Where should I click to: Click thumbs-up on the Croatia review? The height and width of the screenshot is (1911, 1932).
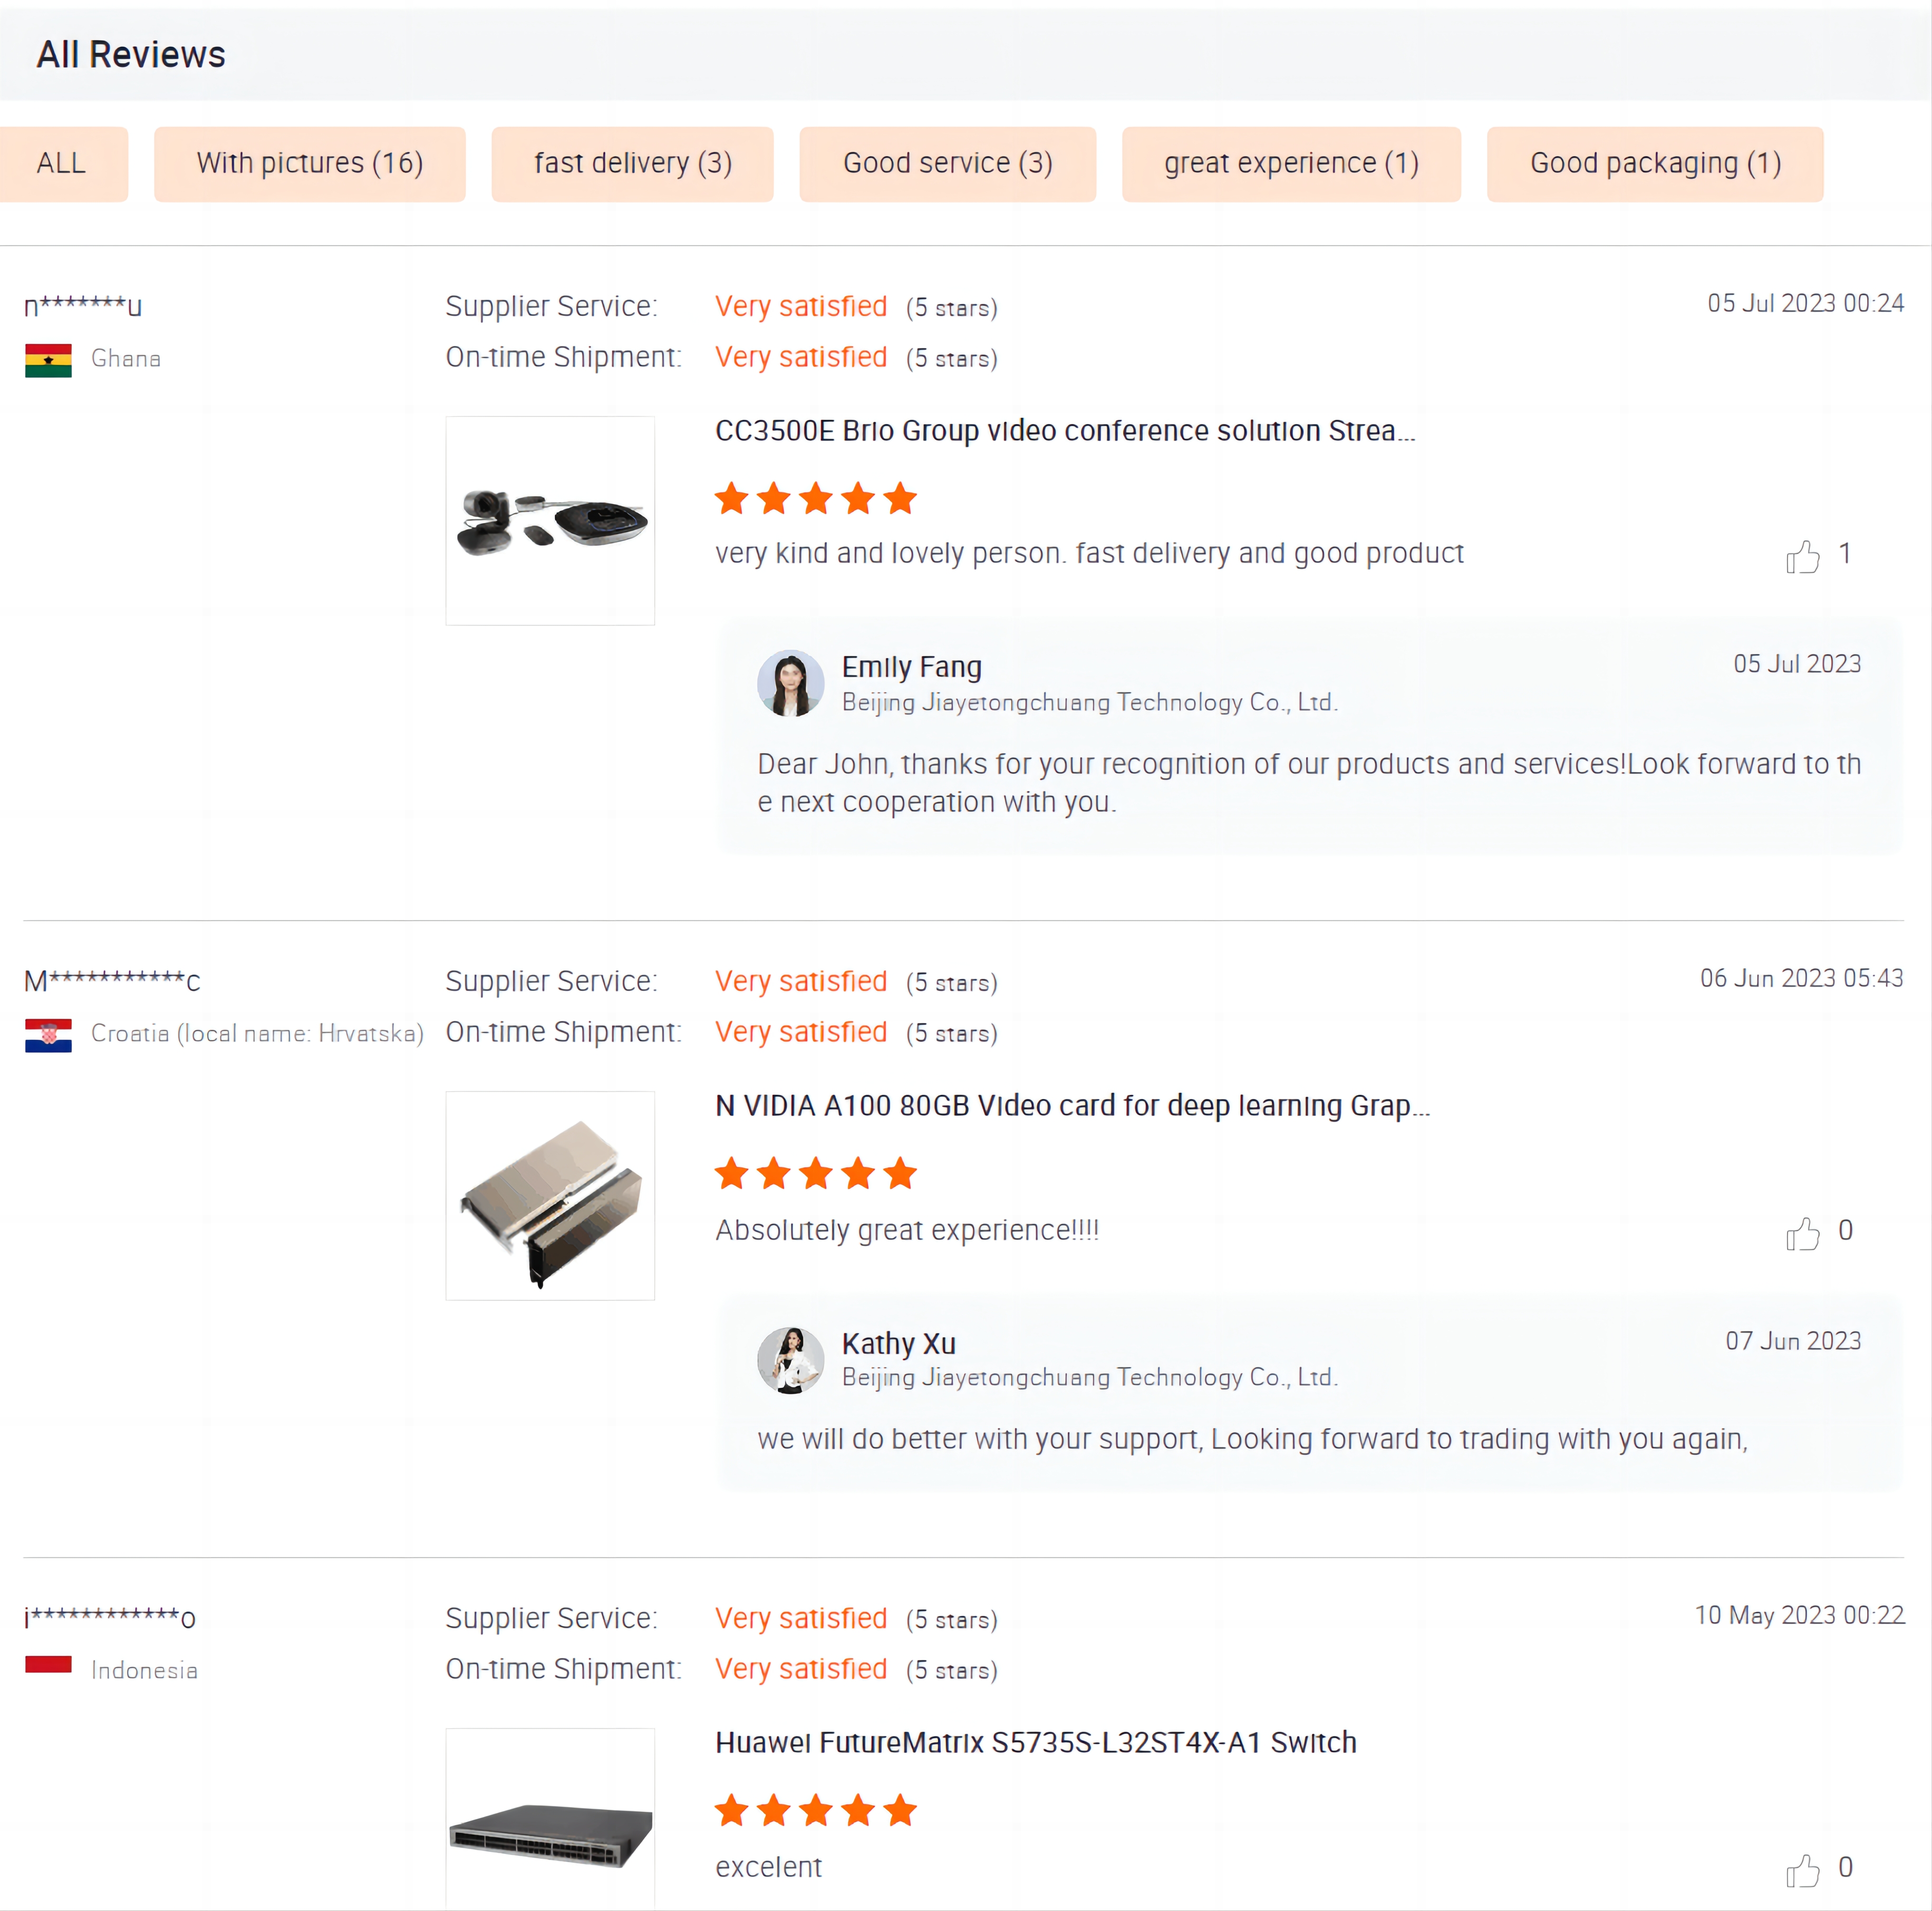tap(1802, 1233)
